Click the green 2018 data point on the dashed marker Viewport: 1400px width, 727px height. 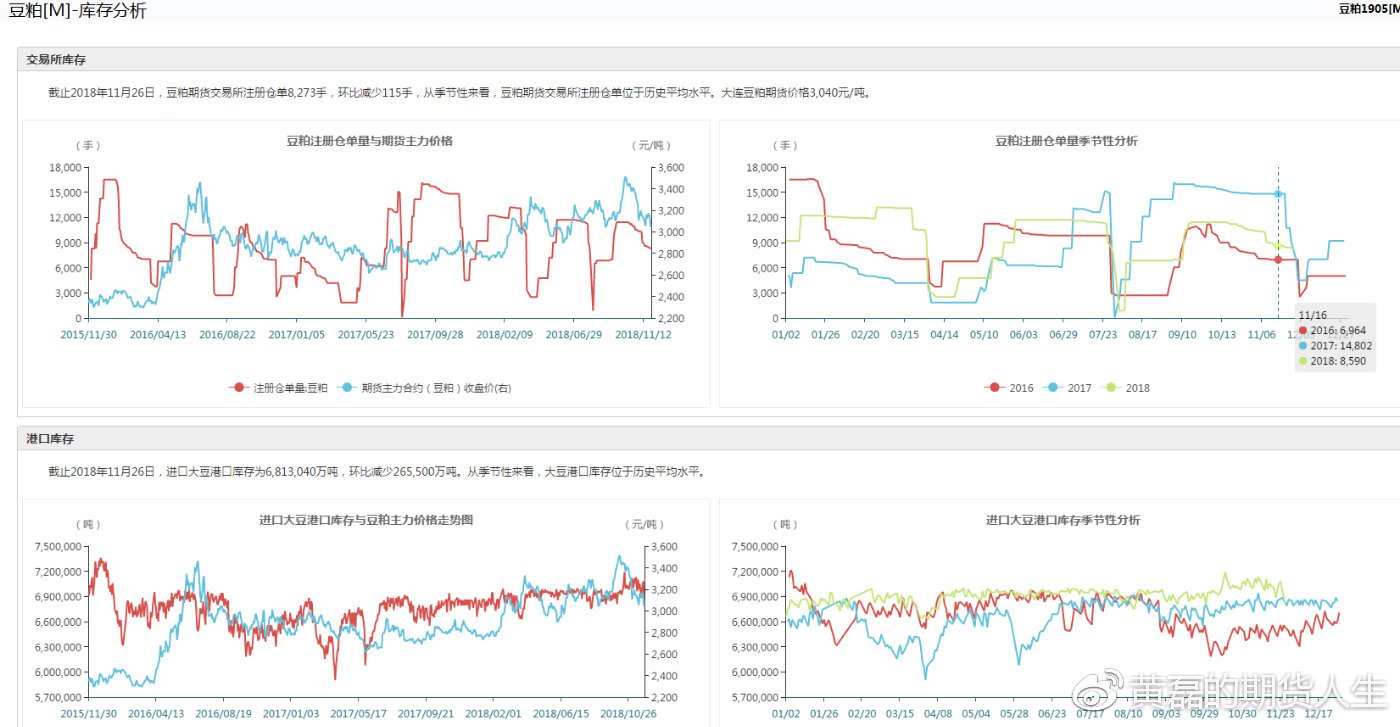coord(1278,246)
